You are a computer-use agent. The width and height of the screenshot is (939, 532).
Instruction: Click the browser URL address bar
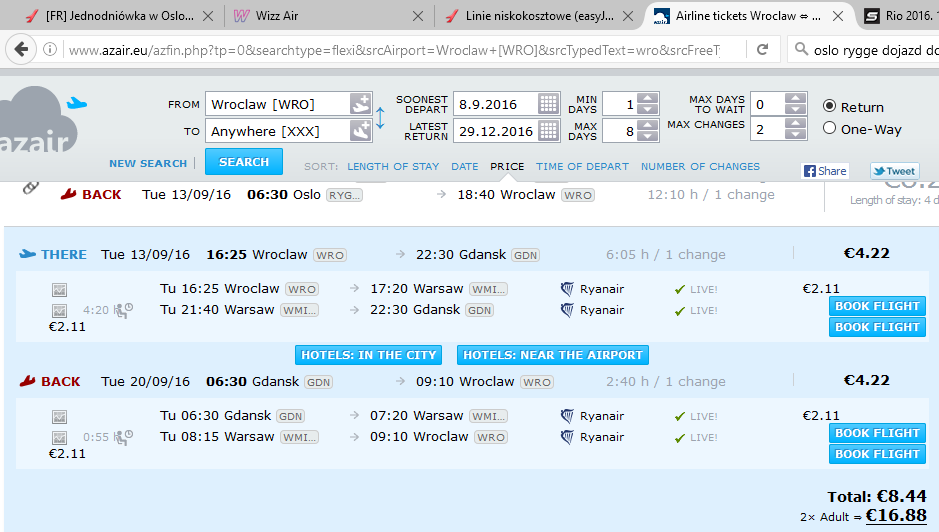click(x=395, y=50)
